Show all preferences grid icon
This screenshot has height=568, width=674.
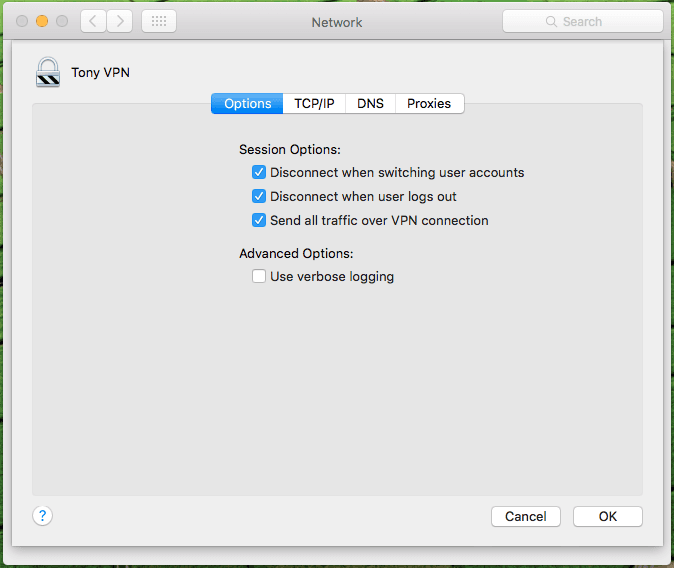coord(159,21)
